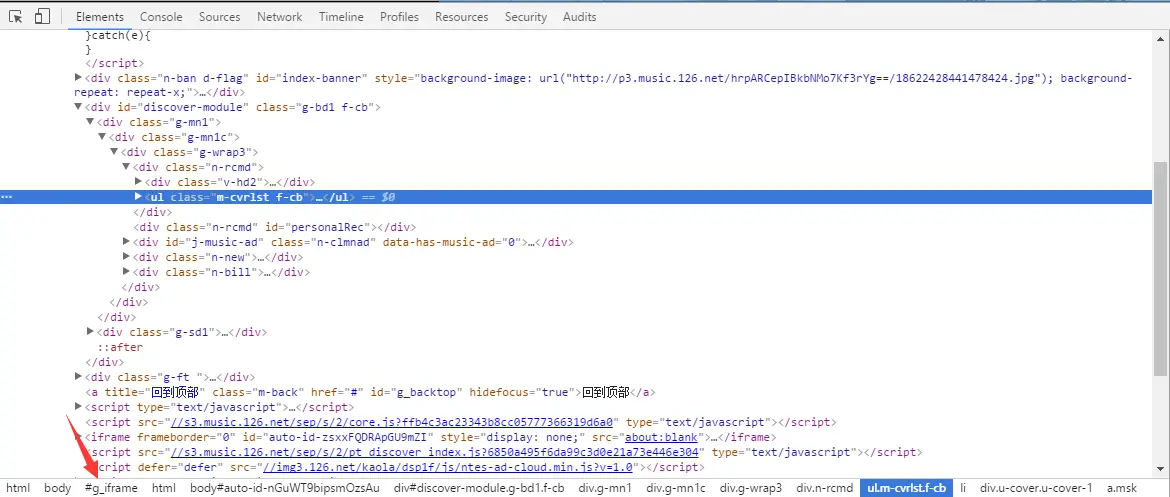Viewport: 1170px width, 497px height.
Task: Collapse the g-wrap3 div node
Action: pos(114,152)
